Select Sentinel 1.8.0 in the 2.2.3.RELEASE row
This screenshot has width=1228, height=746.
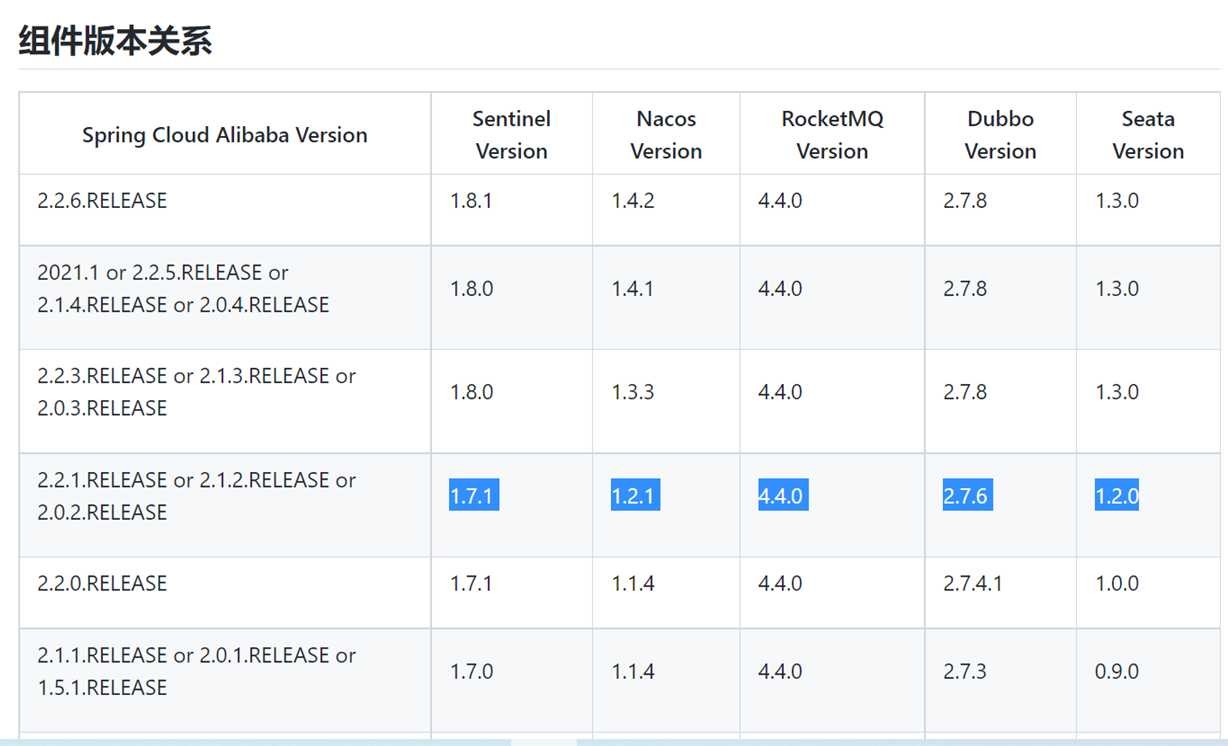471,392
